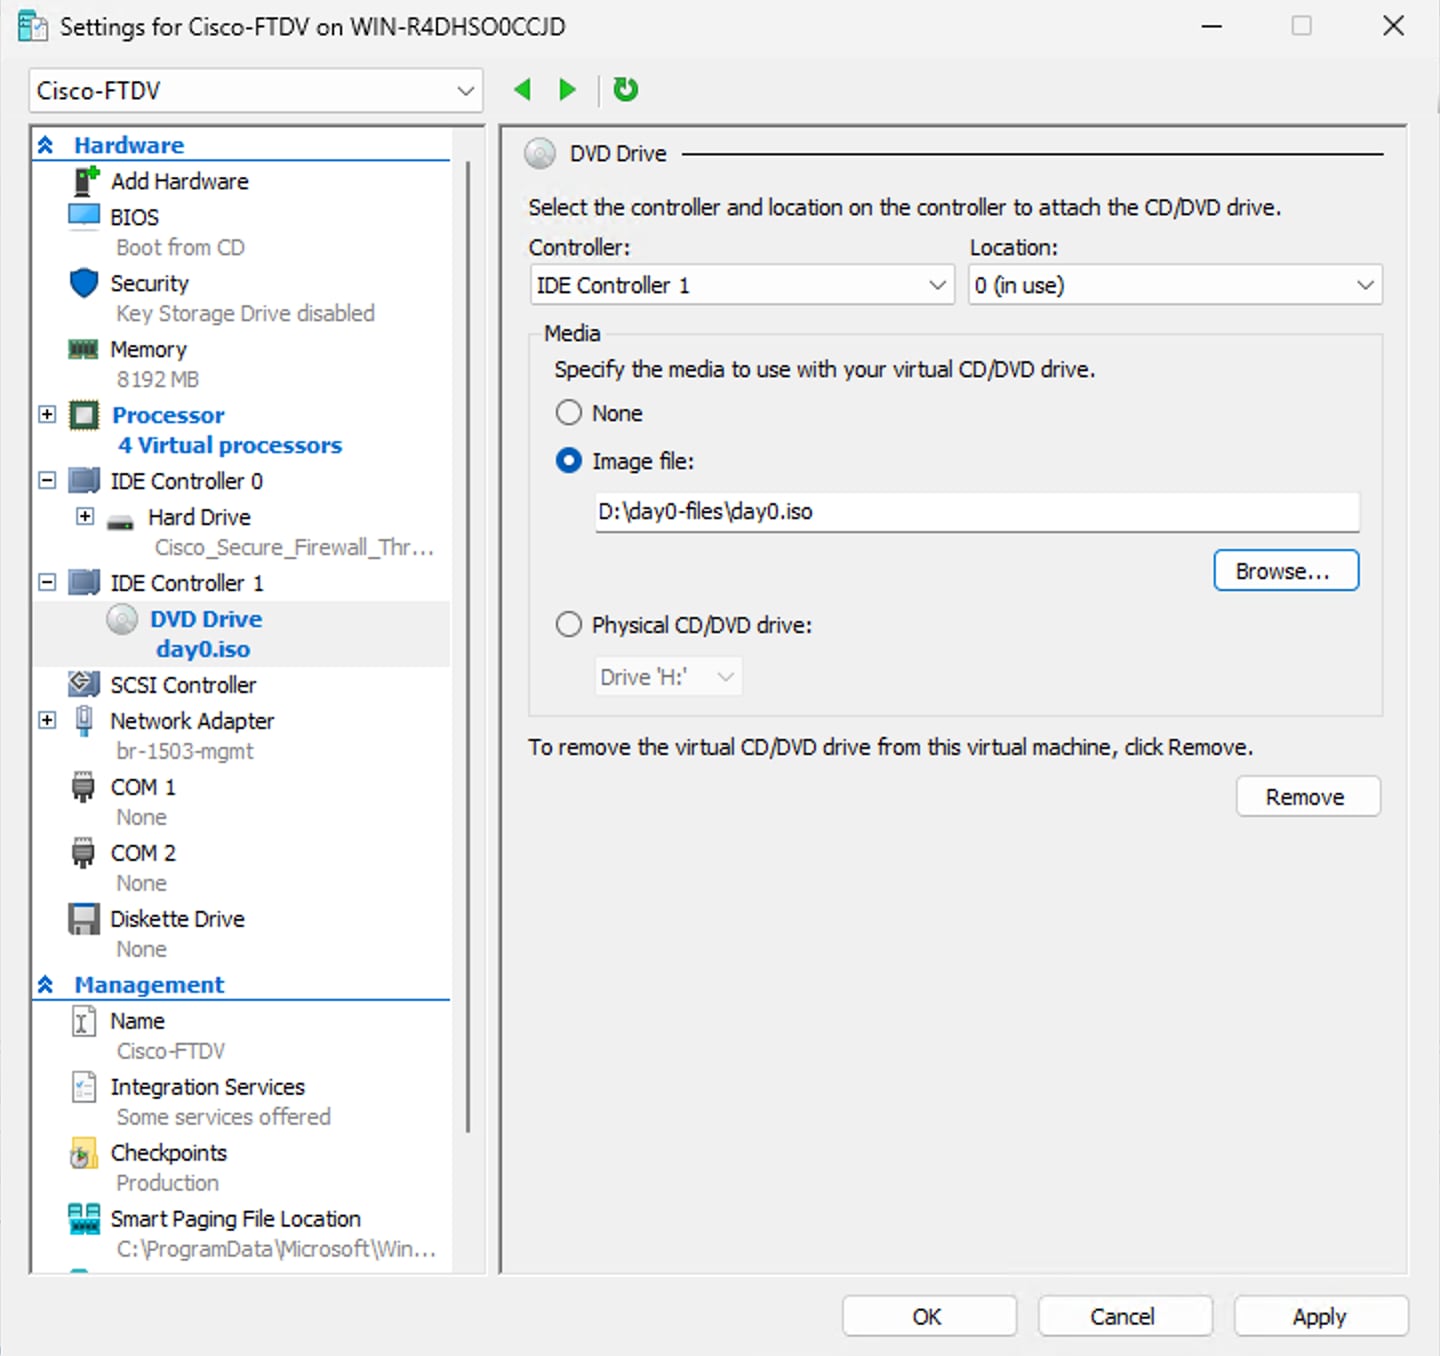Select Add Hardware in the tree
The image size is (1440, 1356).
point(180,181)
